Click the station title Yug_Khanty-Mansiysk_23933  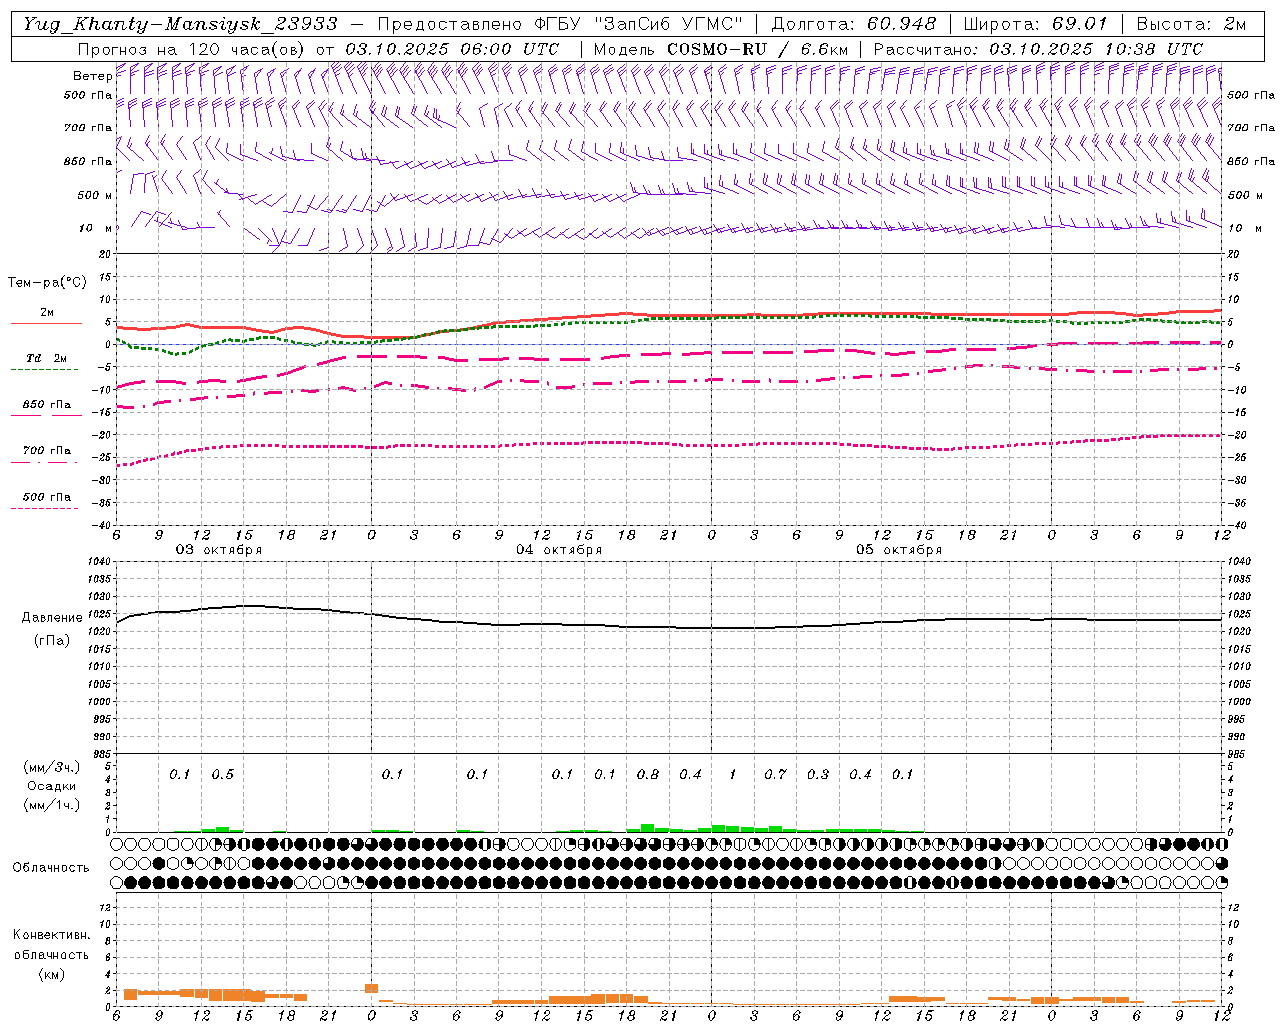click(180, 24)
